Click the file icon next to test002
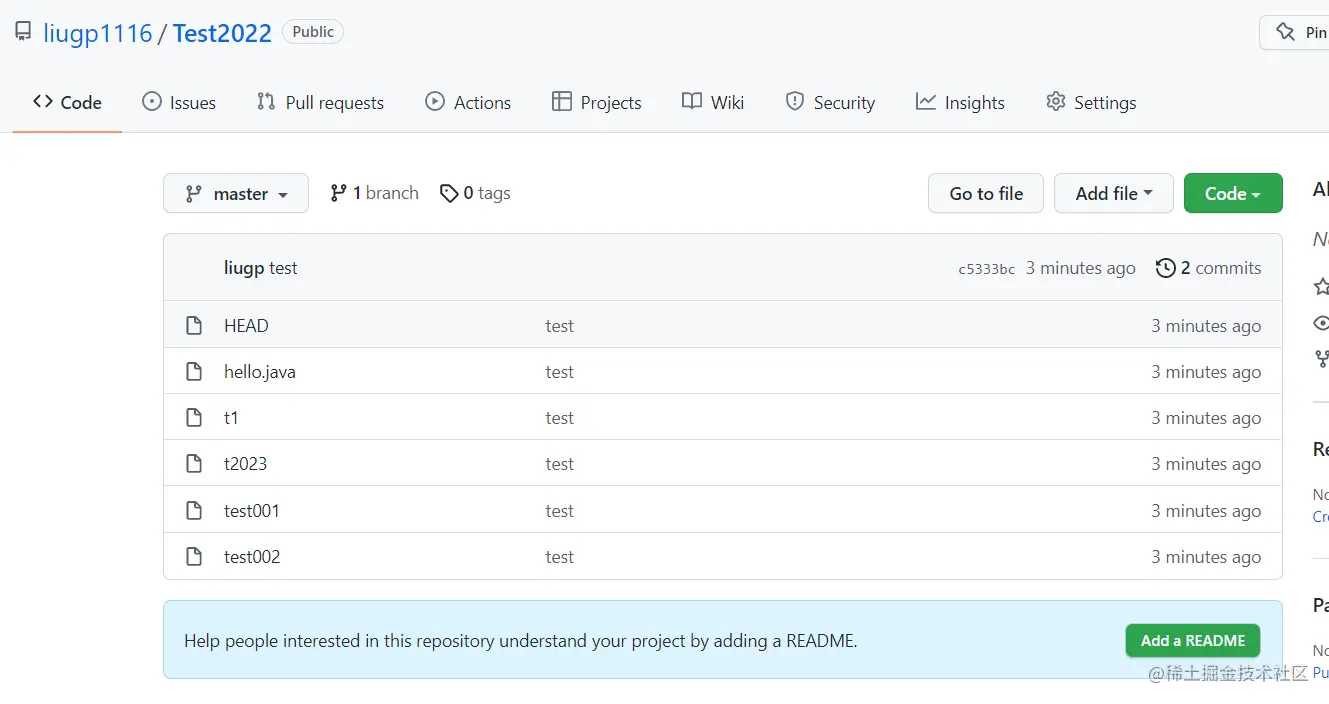 [x=194, y=557]
